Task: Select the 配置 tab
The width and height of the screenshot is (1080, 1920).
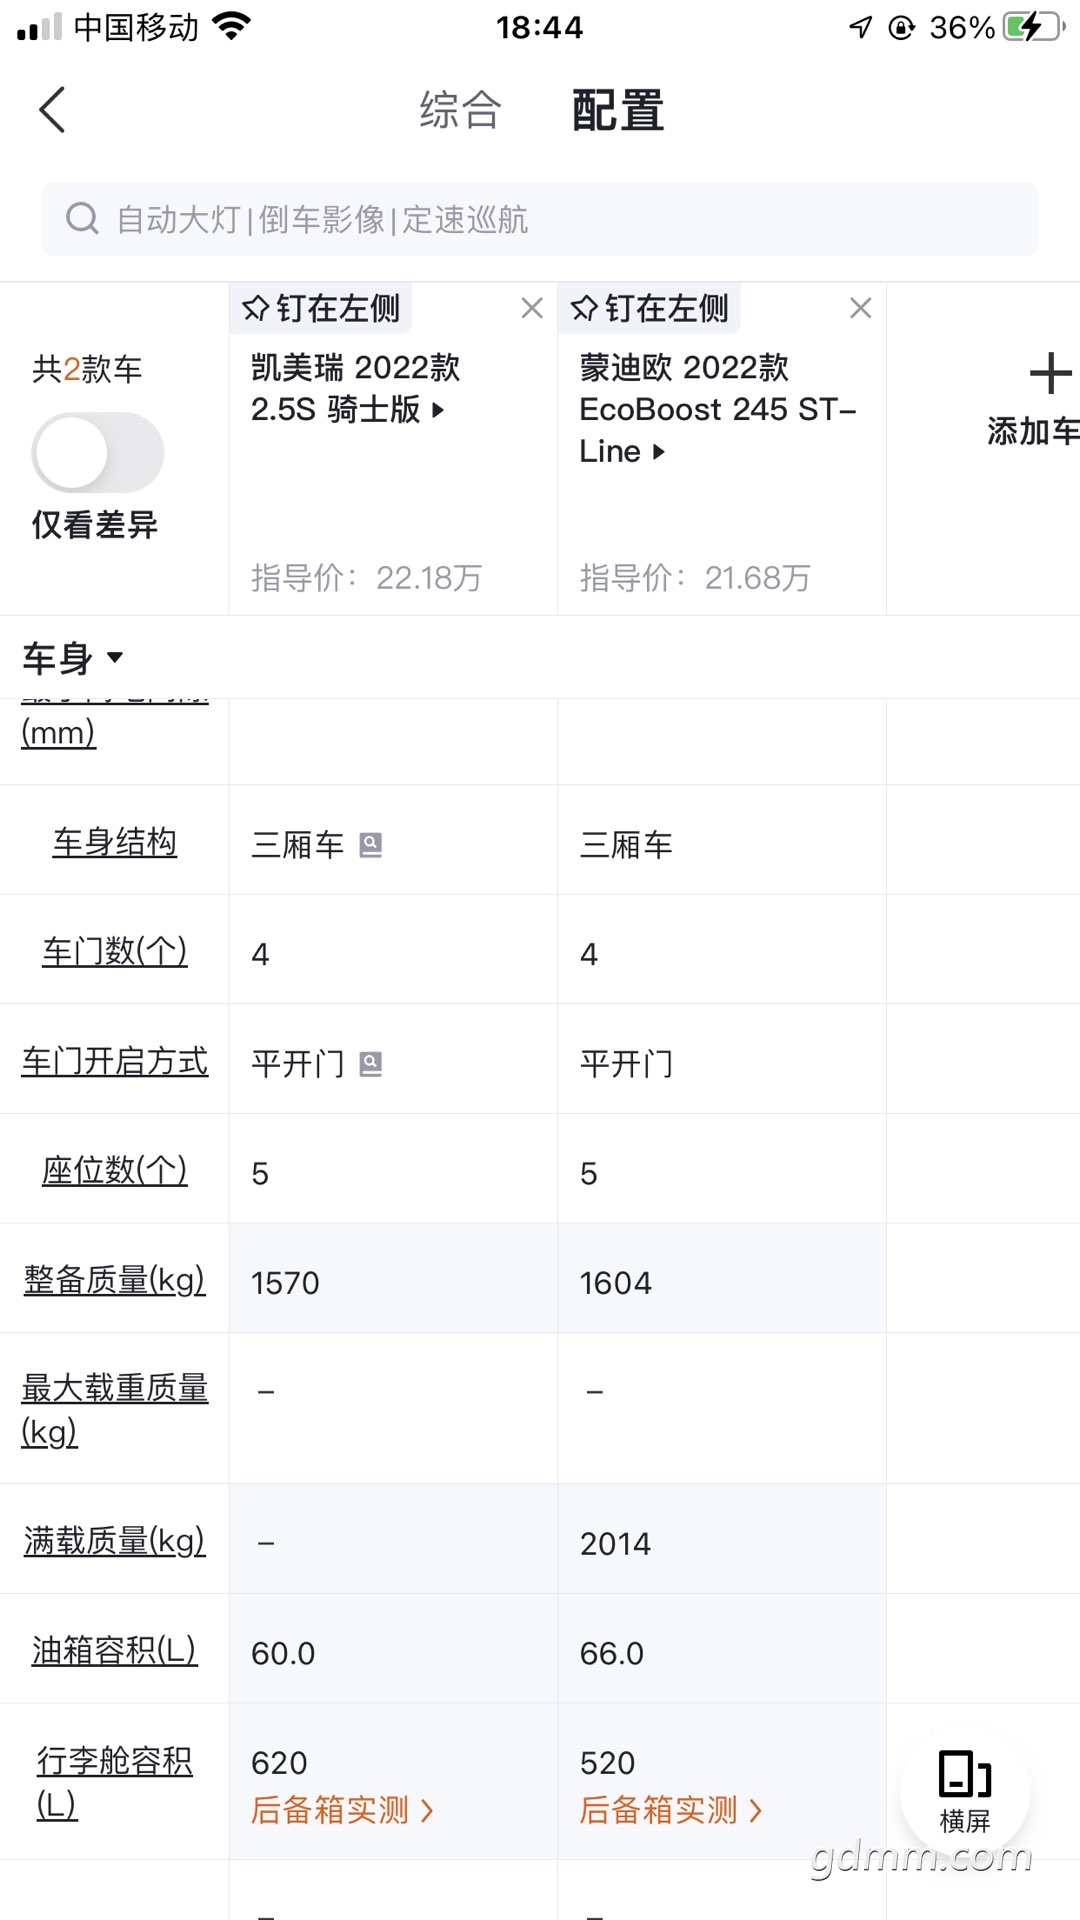Action: [618, 110]
